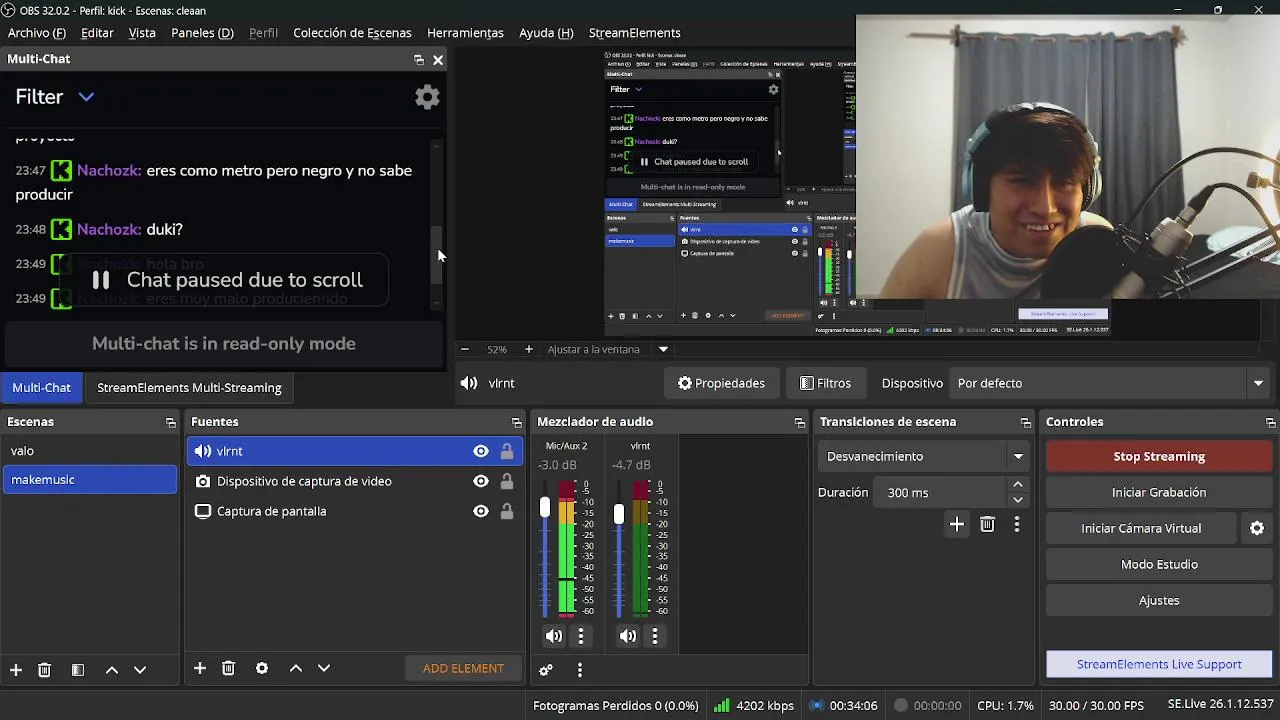Open Archivo menu
1280x720 pixels.
[37, 33]
